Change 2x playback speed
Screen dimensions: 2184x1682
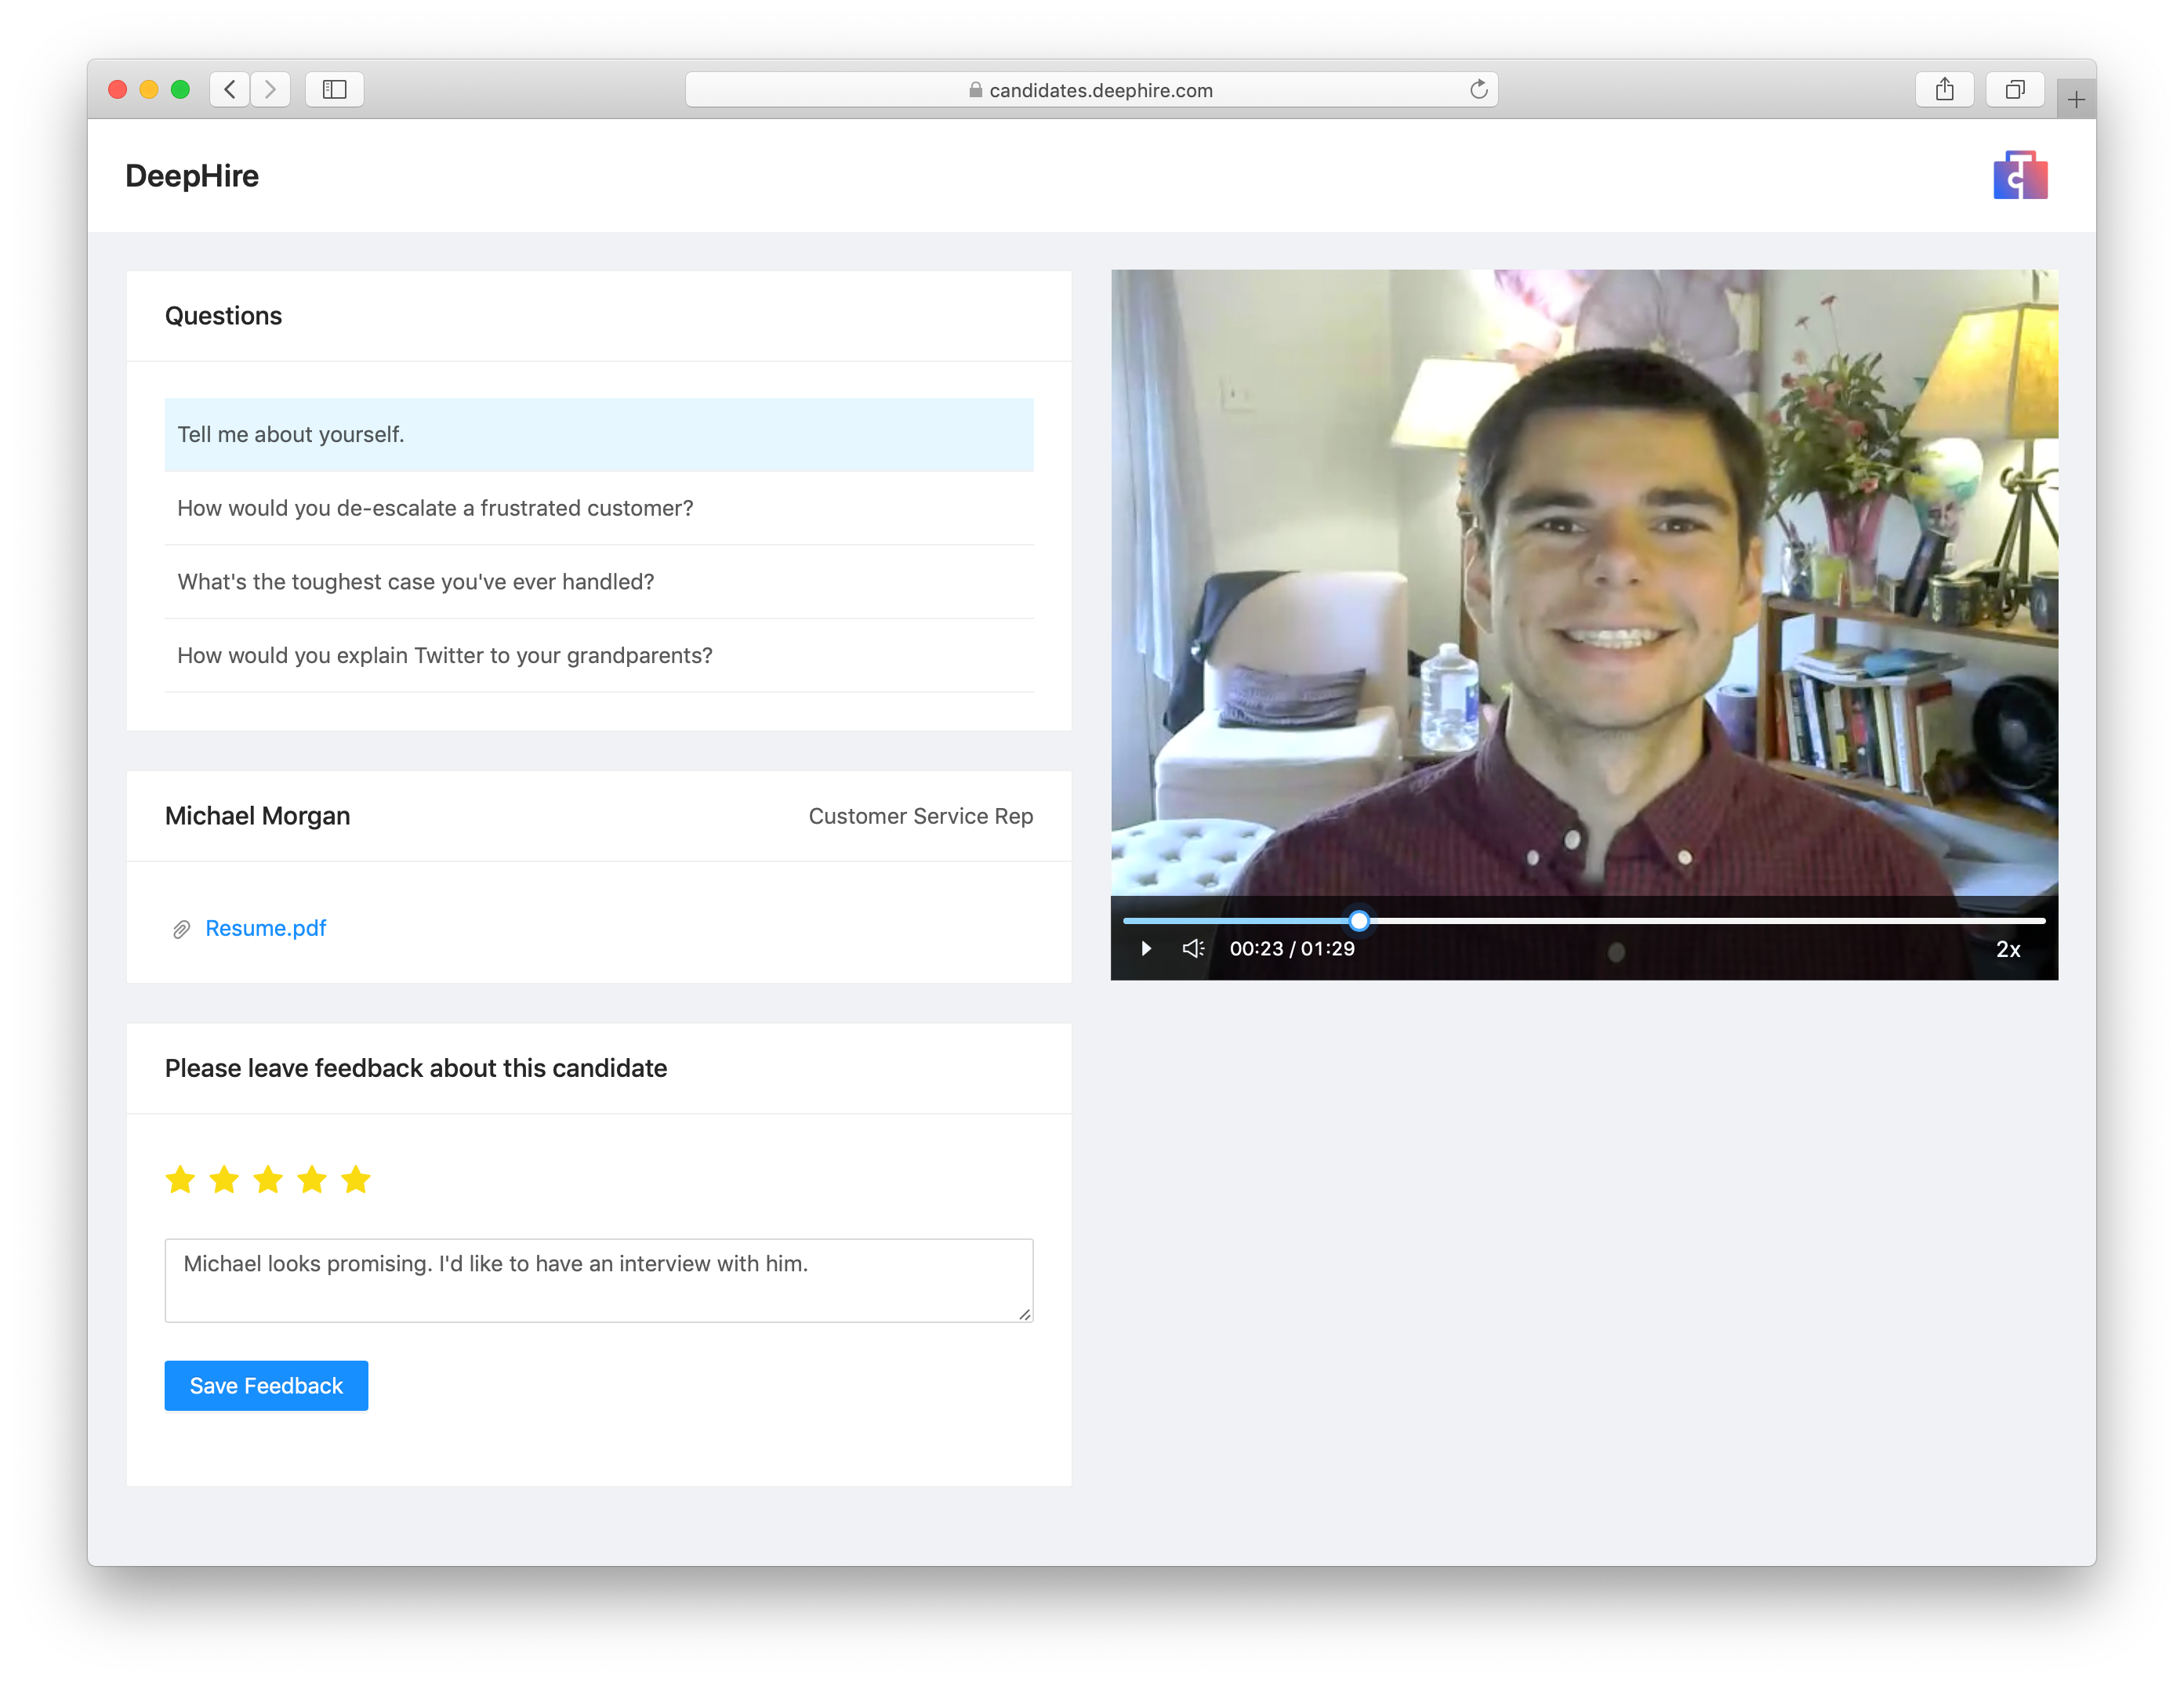pos(2007,949)
